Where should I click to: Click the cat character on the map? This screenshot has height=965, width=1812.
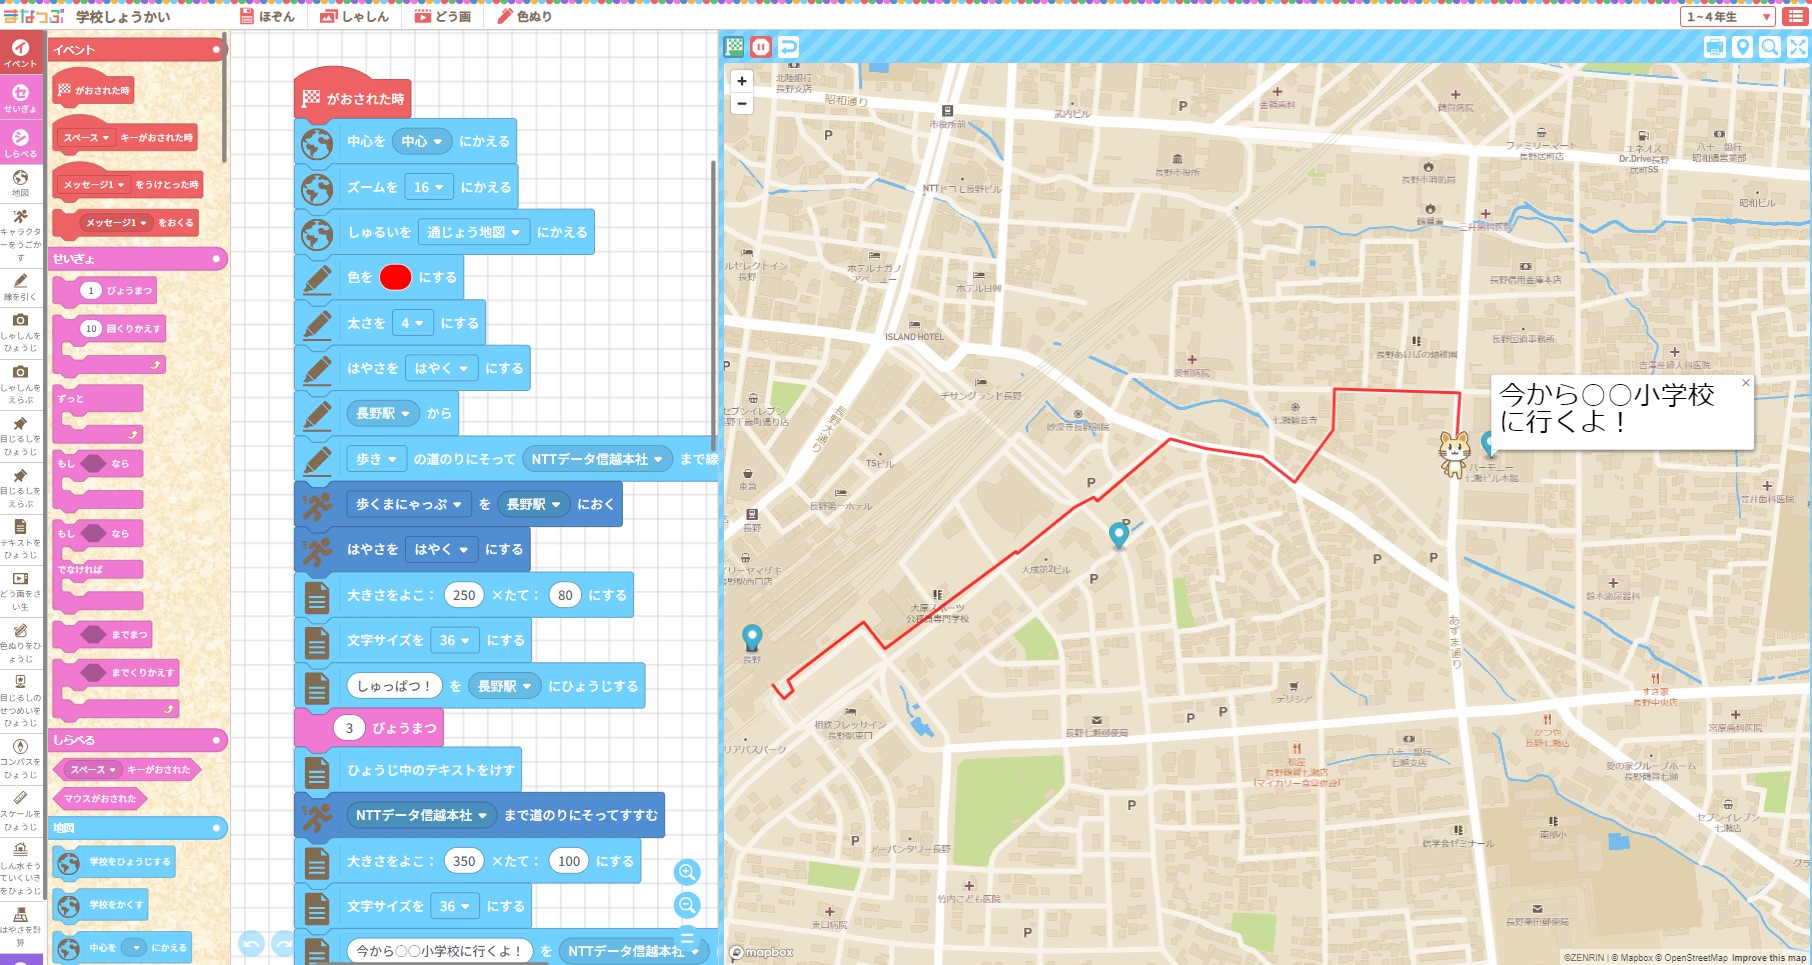pos(1453,453)
